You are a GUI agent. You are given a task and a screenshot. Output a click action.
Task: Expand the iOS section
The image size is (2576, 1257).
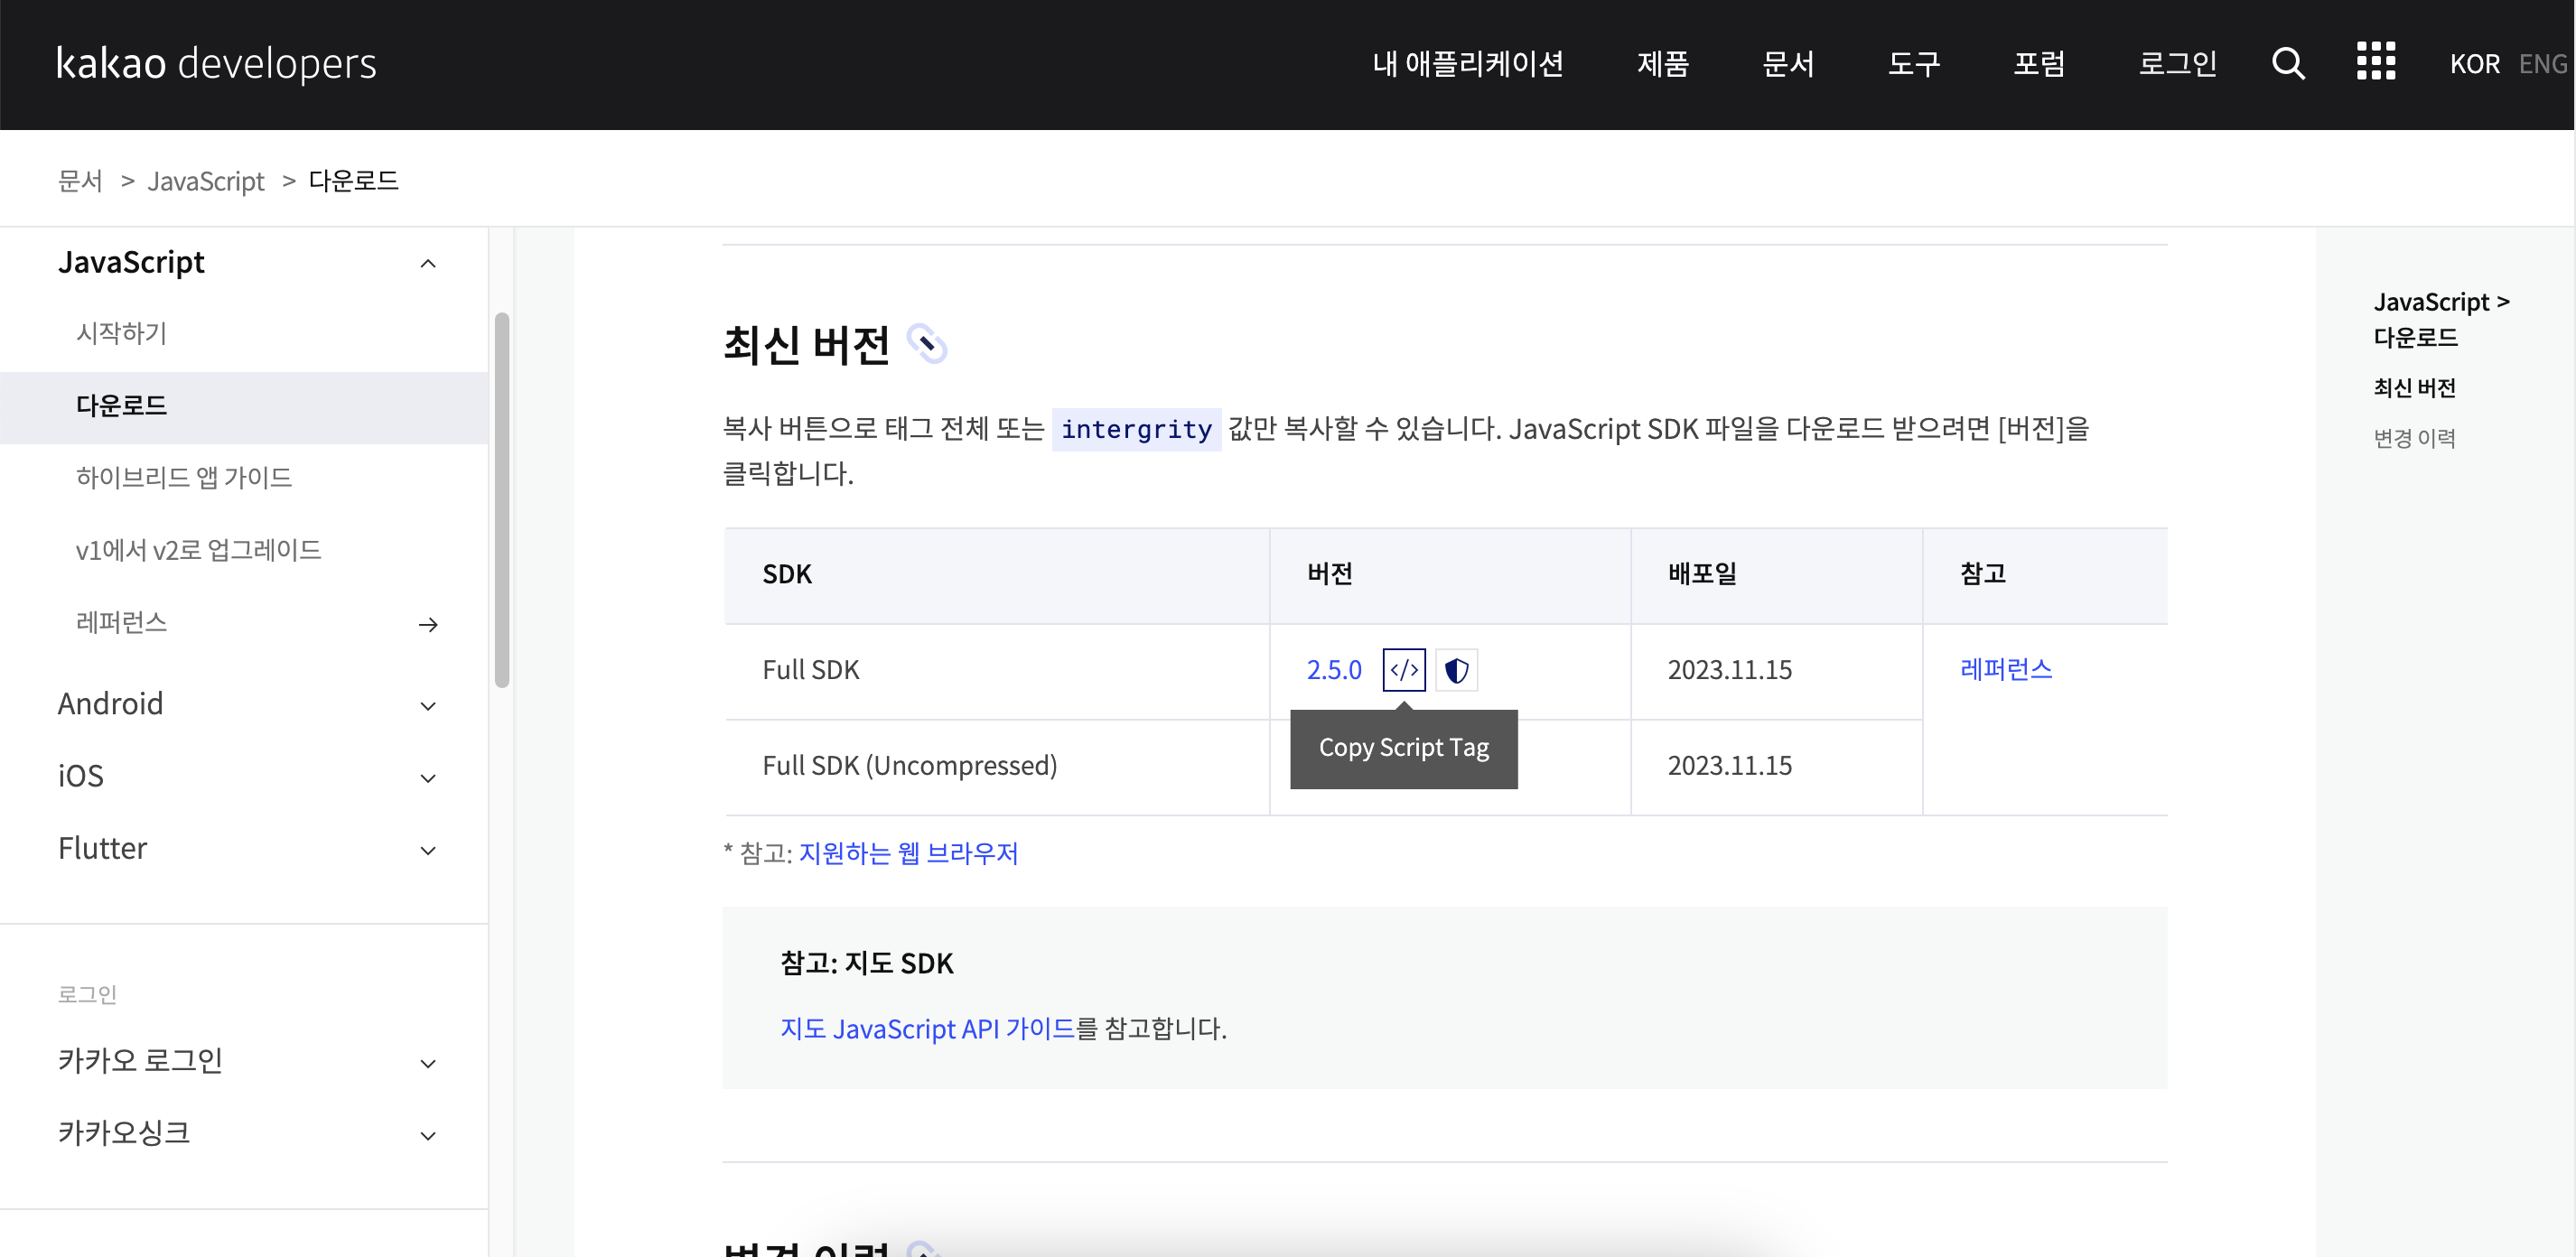[x=429, y=778]
